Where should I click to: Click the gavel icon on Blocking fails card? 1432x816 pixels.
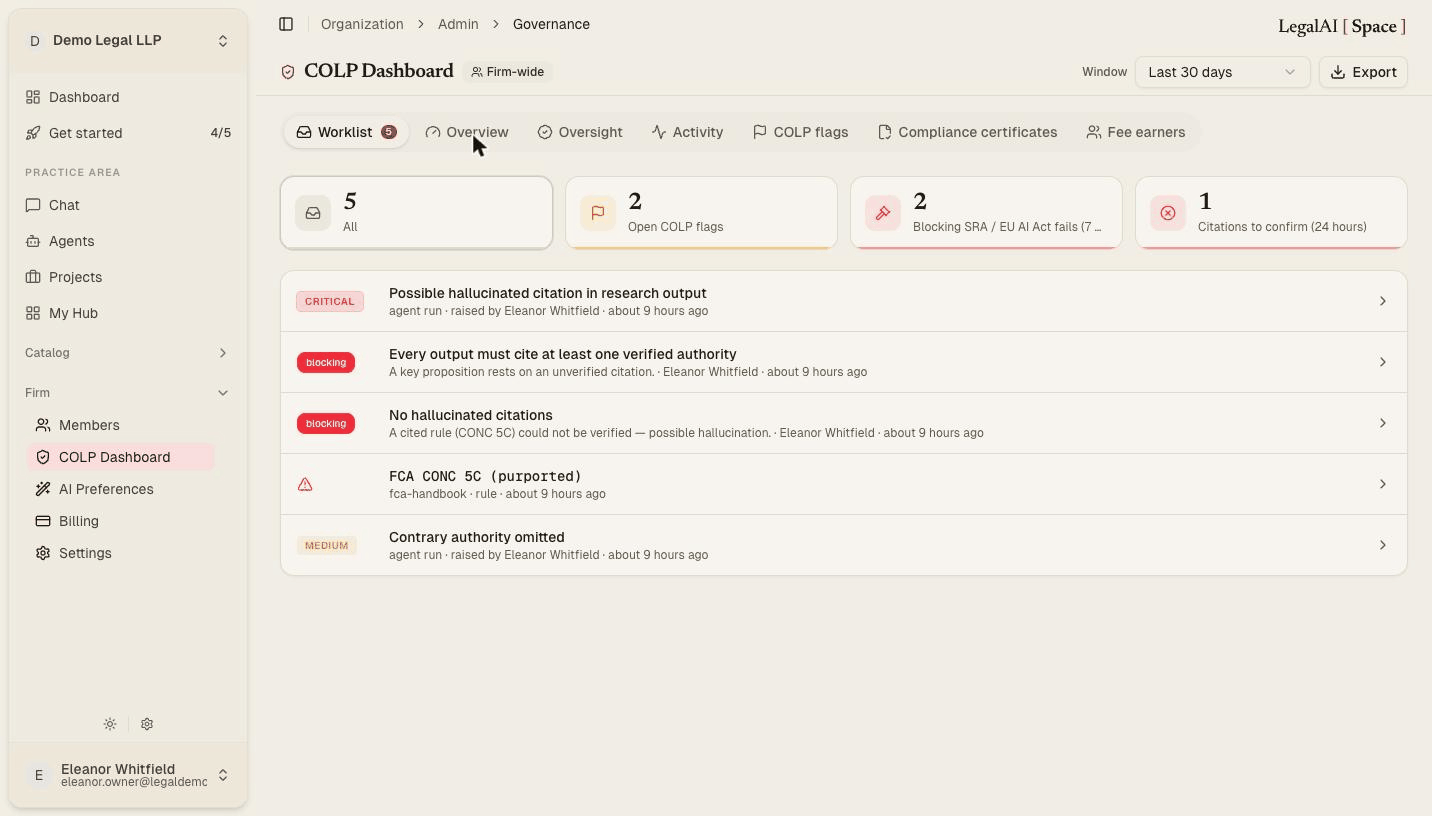pos(883,213)
